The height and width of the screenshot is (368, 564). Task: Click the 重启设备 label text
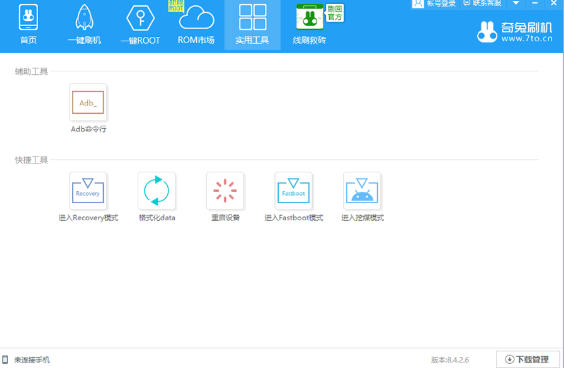point(225,218)
